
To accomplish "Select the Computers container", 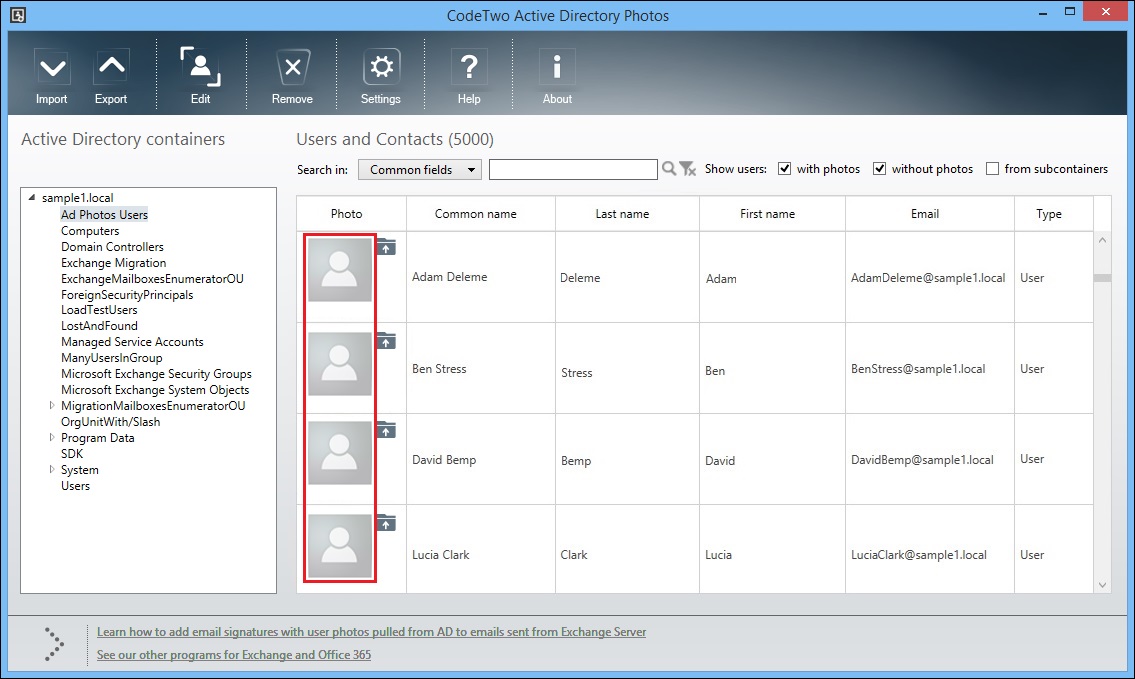I will tap(90, 231).
